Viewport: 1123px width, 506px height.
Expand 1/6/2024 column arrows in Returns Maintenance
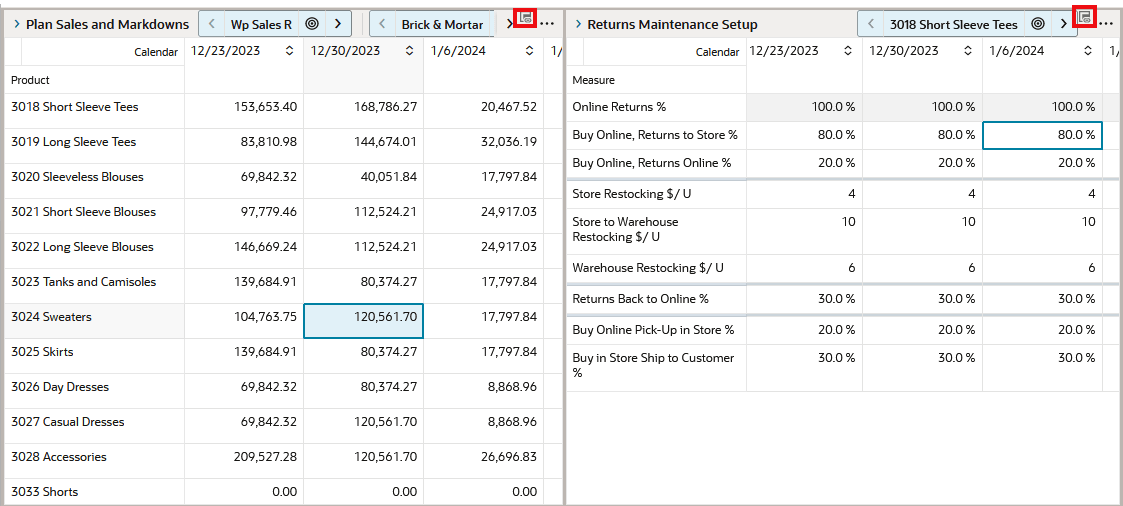pyautogui.click(x=1087, y=51)
